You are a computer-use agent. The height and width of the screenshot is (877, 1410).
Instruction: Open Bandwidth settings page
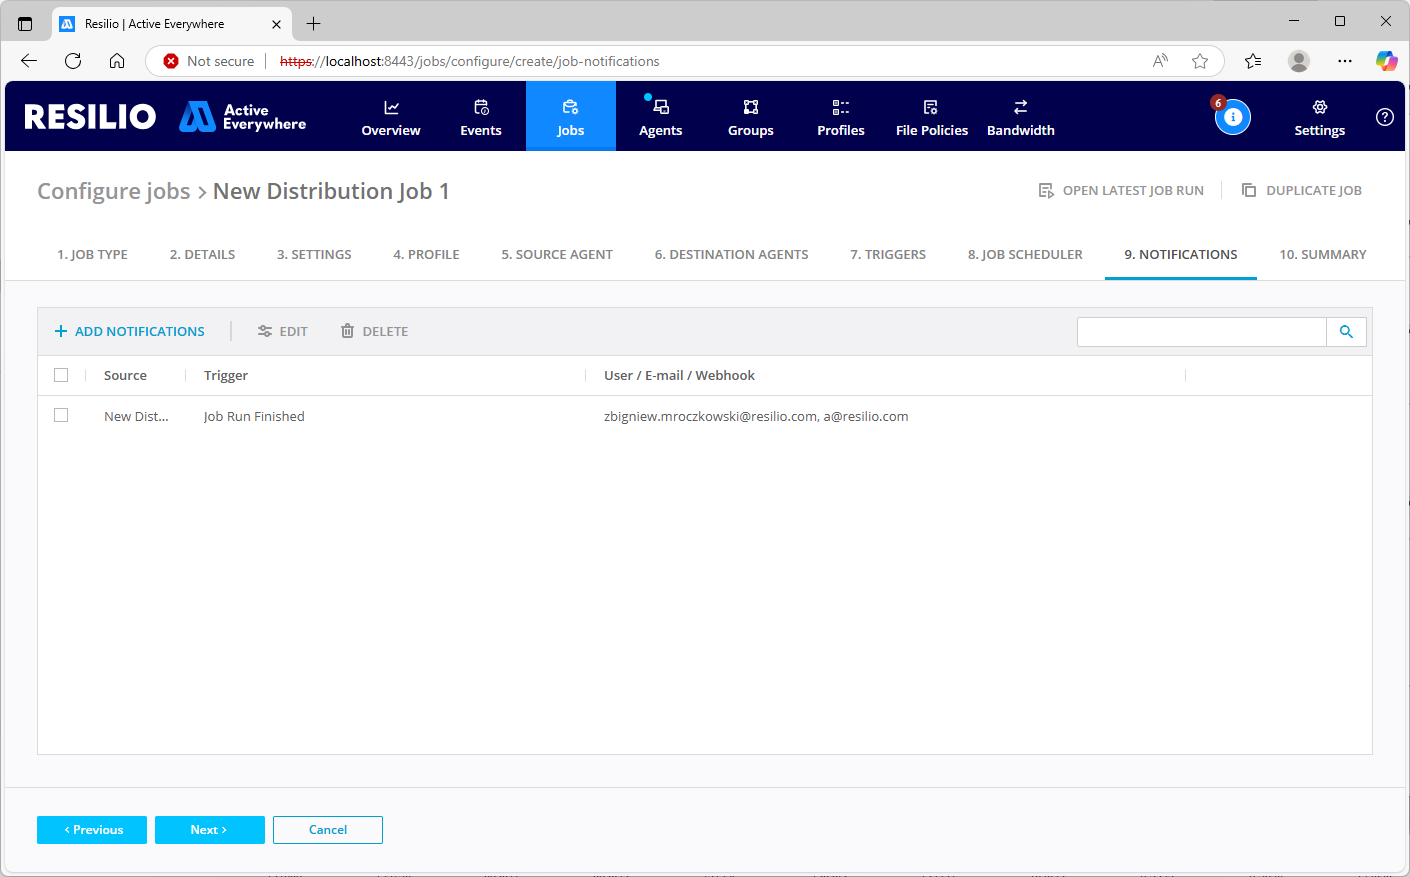click(1020, 117)
